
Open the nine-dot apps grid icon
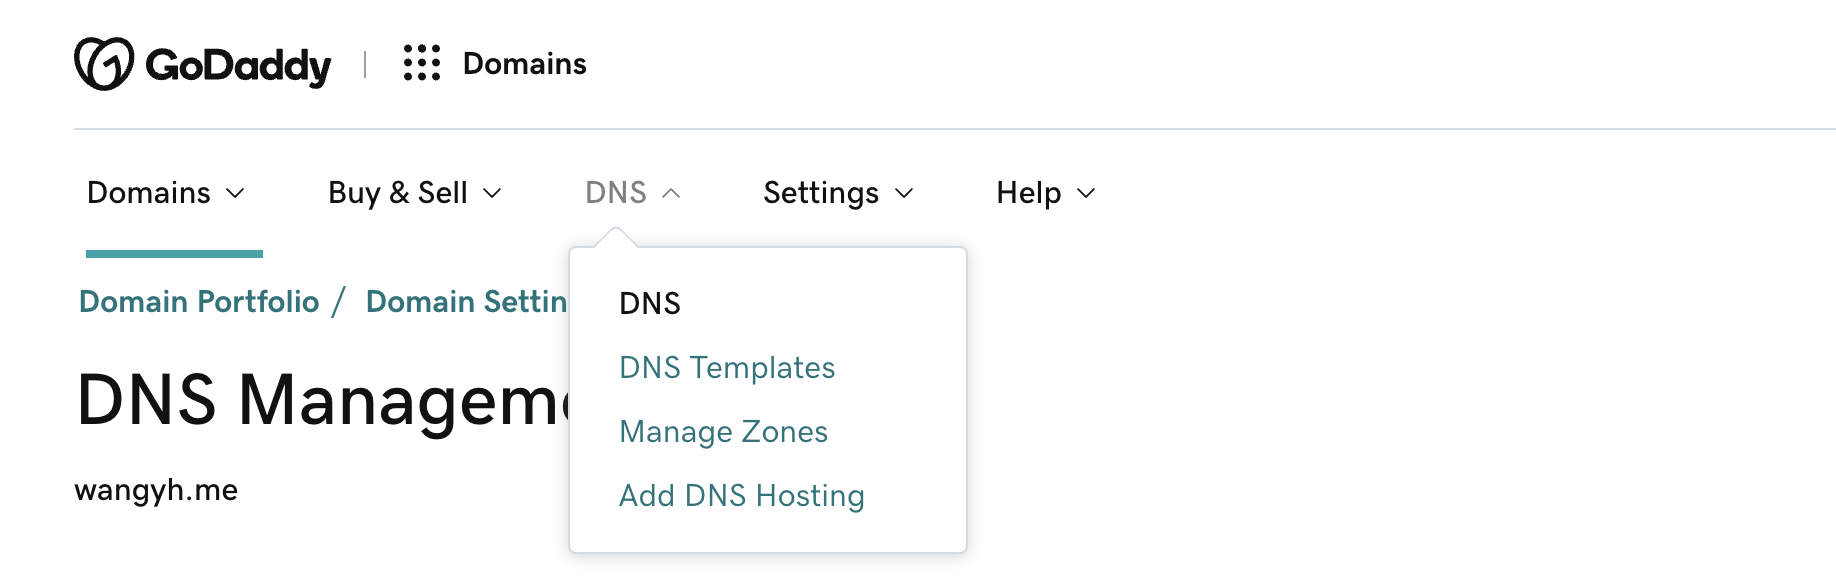click(421, 63)
